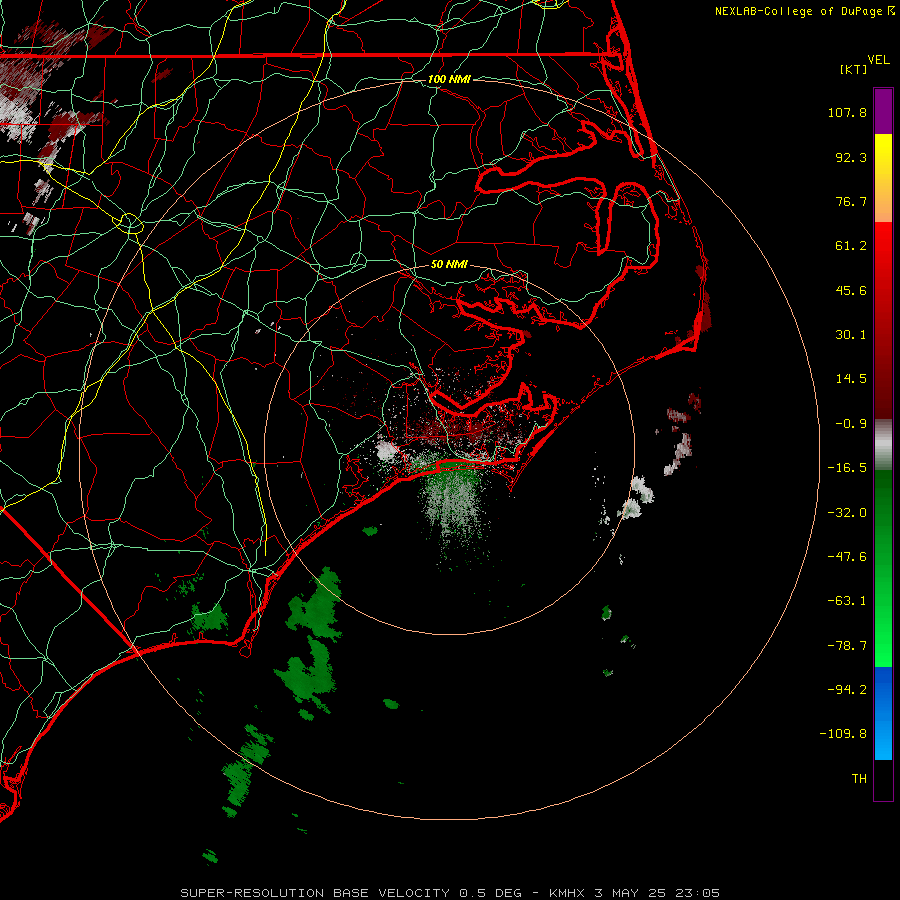900x900 pixels.
Task: Click the -16.5 velocity scale value
Action: 847,468
